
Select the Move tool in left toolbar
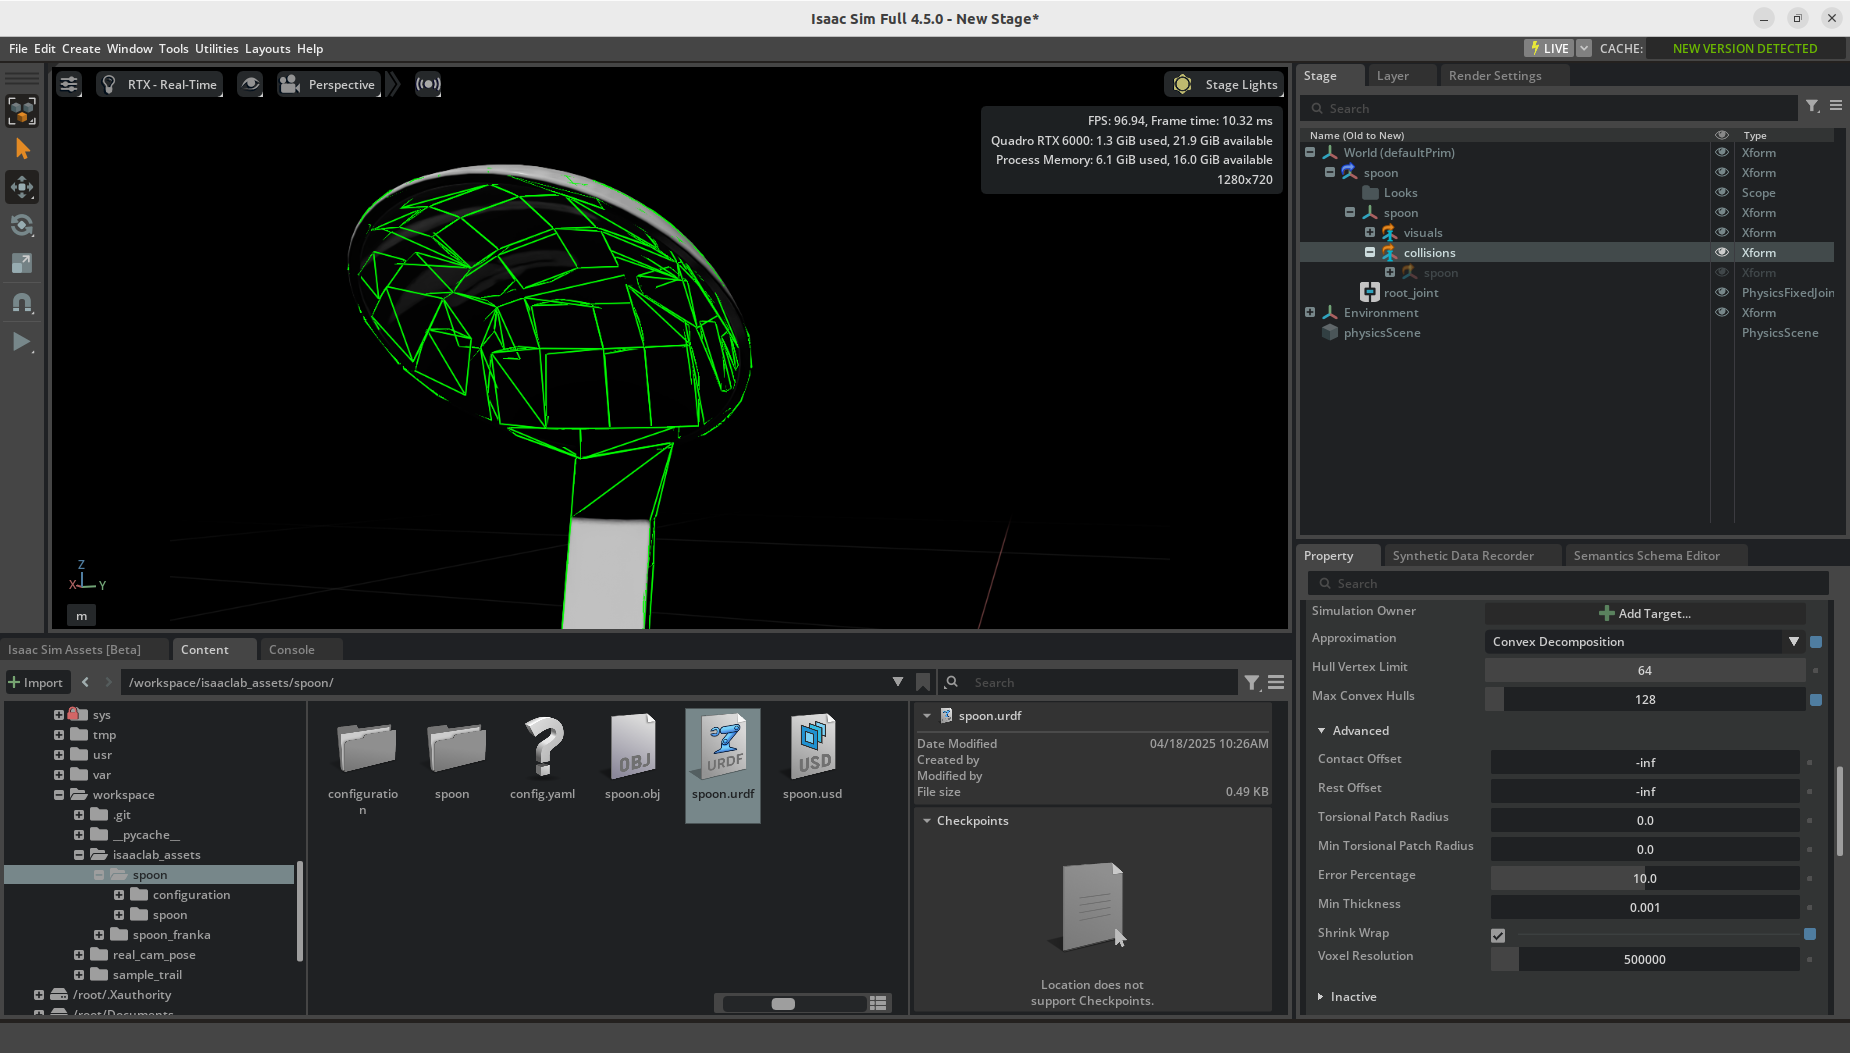coord(22,187)
